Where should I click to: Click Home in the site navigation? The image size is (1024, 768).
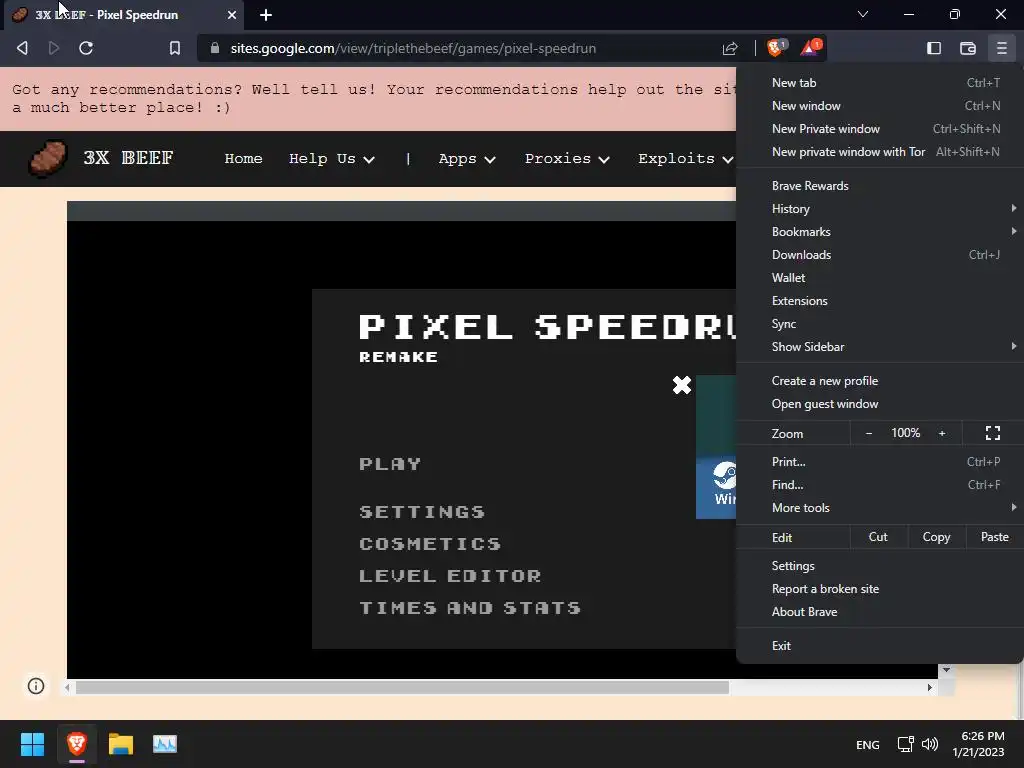tap(243, 159)
